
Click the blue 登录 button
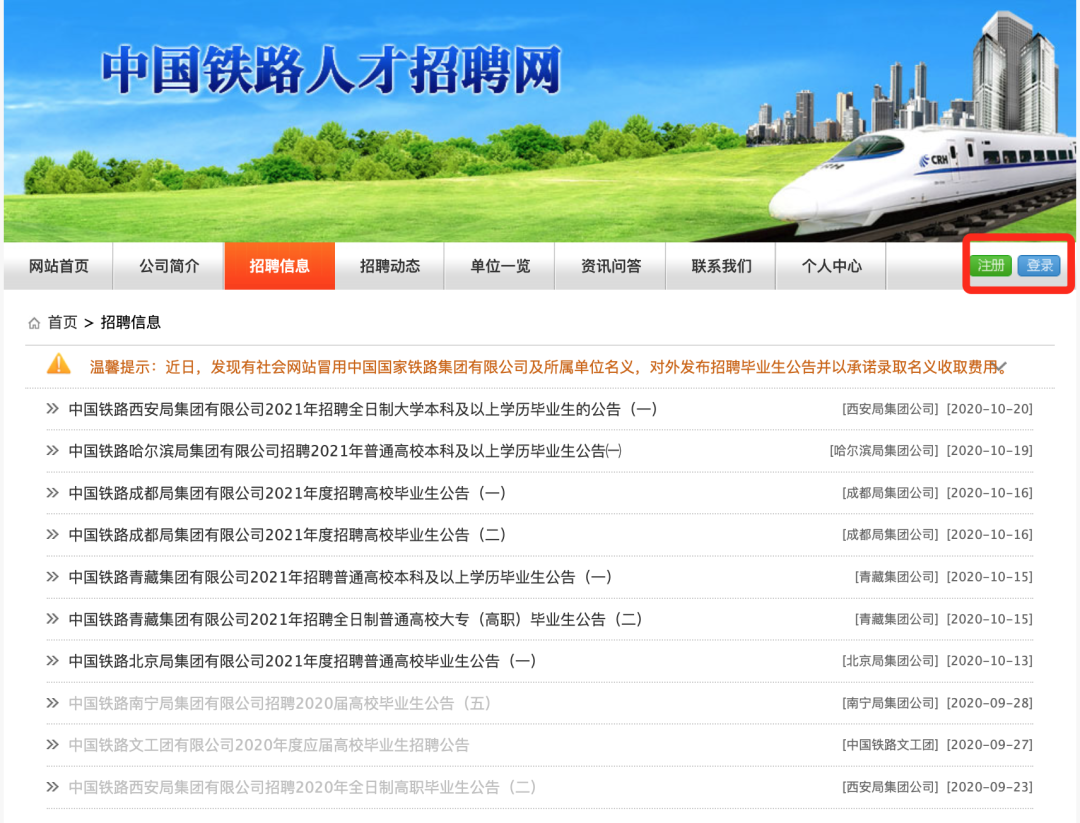[x=1039, y=265]
